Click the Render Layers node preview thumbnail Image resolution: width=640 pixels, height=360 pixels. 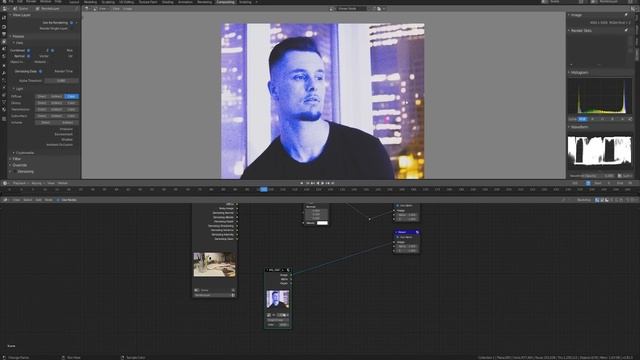pos(214,265)
